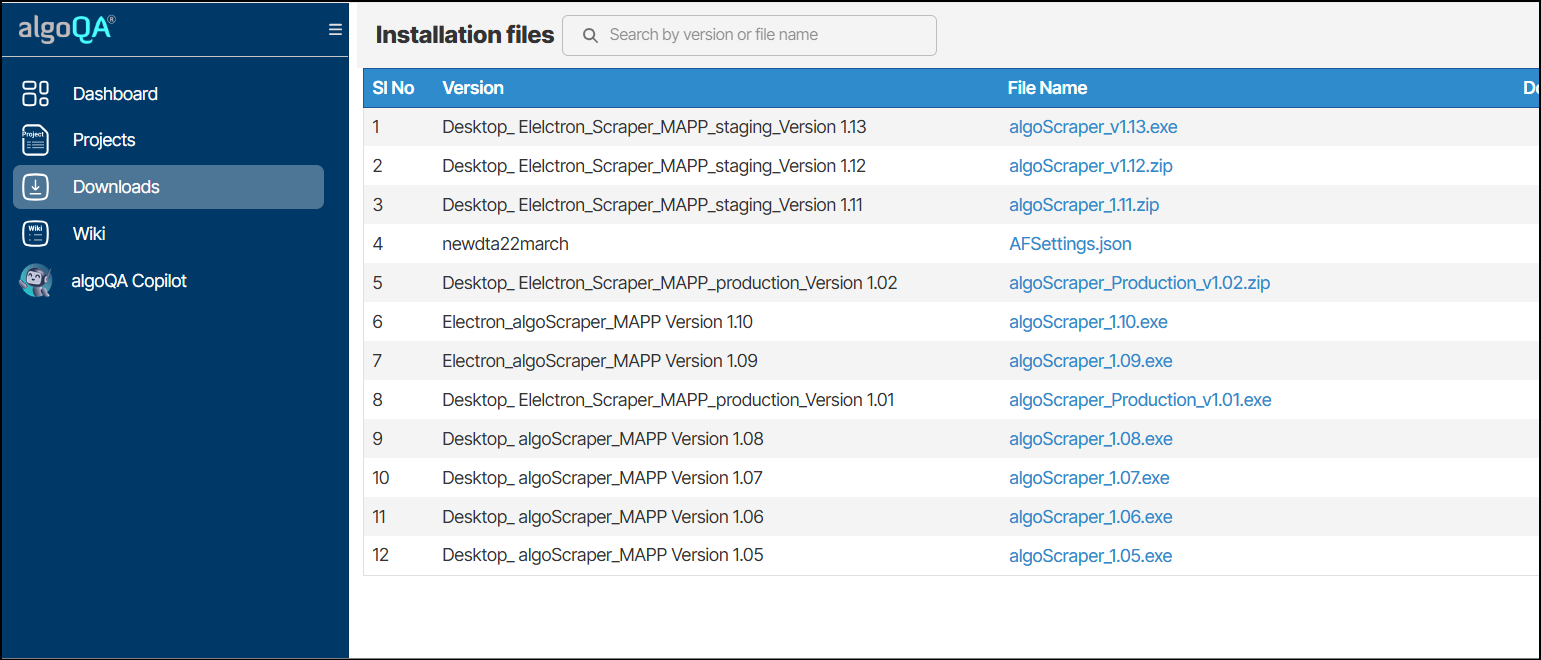Viewport: 1541px width, 660px height.
Task: Click the Sl No column header
Action: [393, 88]
